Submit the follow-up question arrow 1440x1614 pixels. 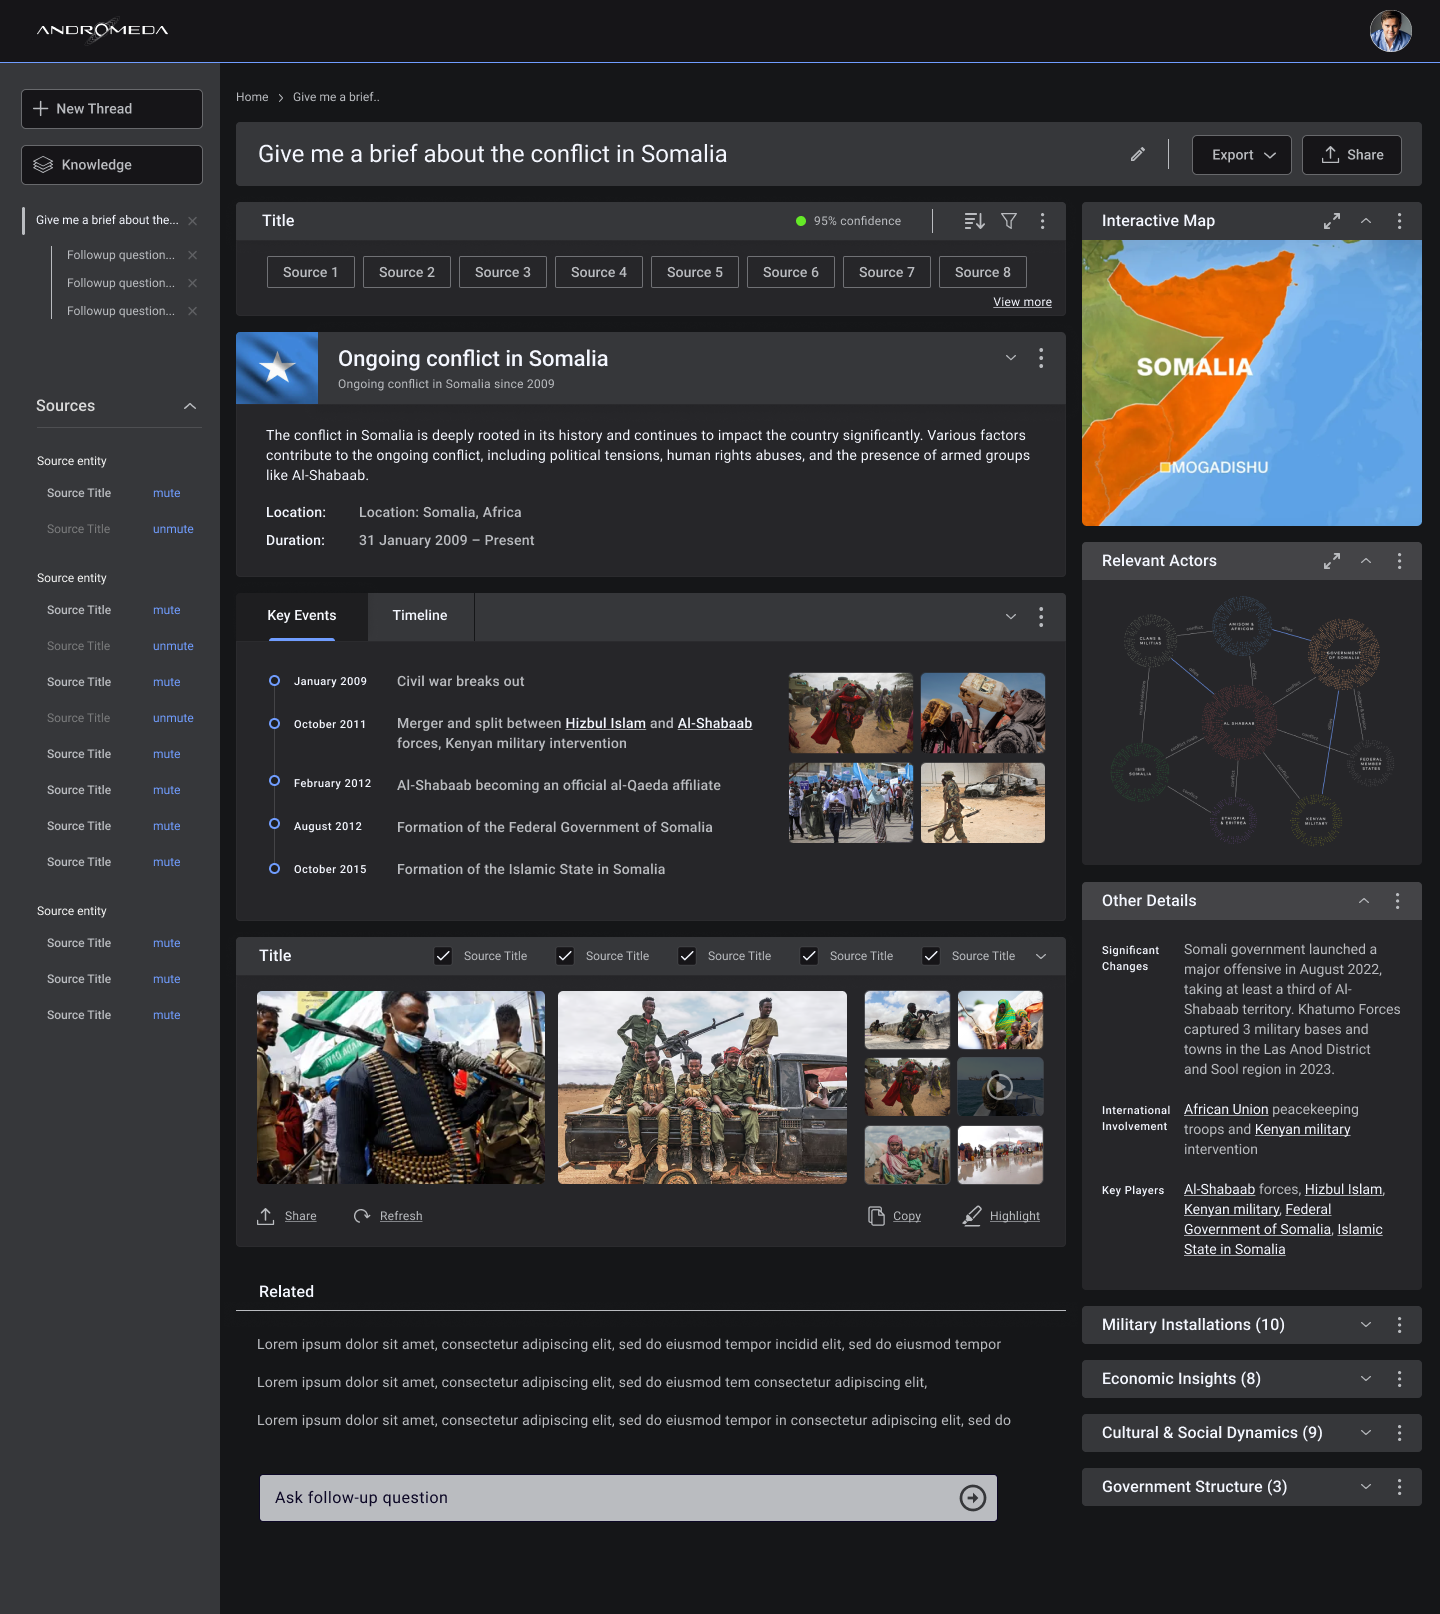972,1497
